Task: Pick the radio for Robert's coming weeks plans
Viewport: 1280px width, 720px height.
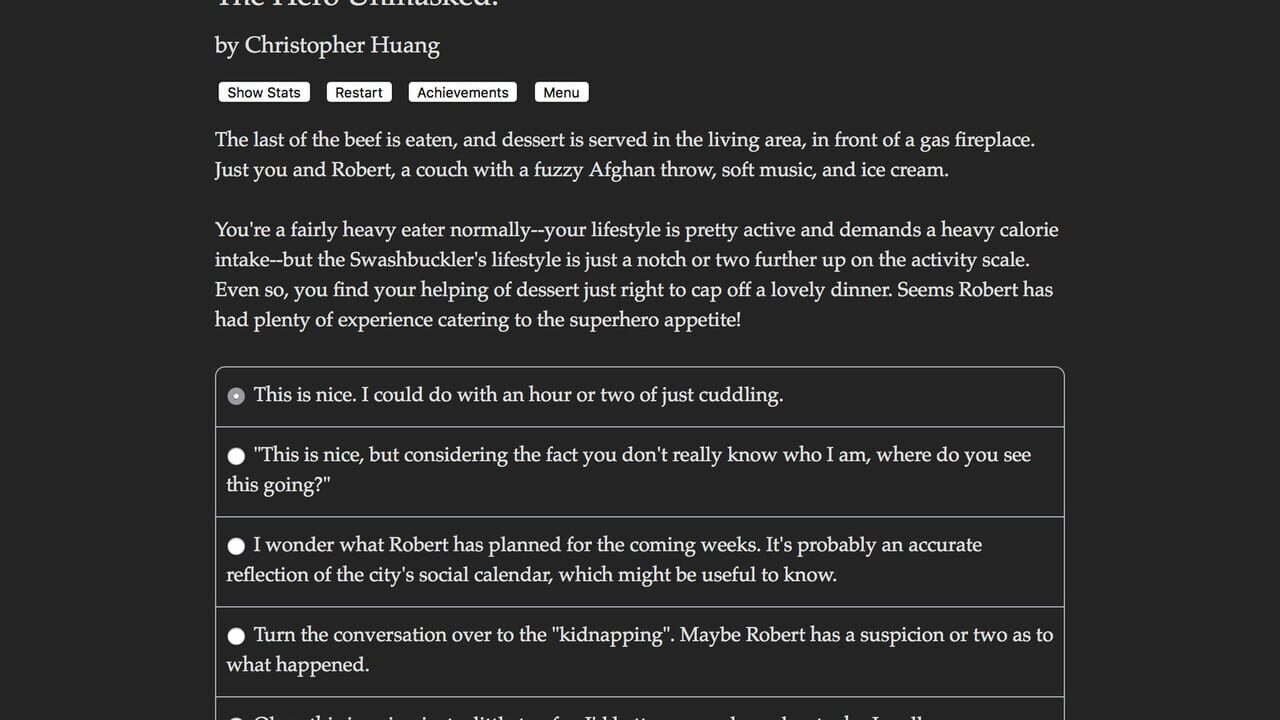Action: pos(236,546)
